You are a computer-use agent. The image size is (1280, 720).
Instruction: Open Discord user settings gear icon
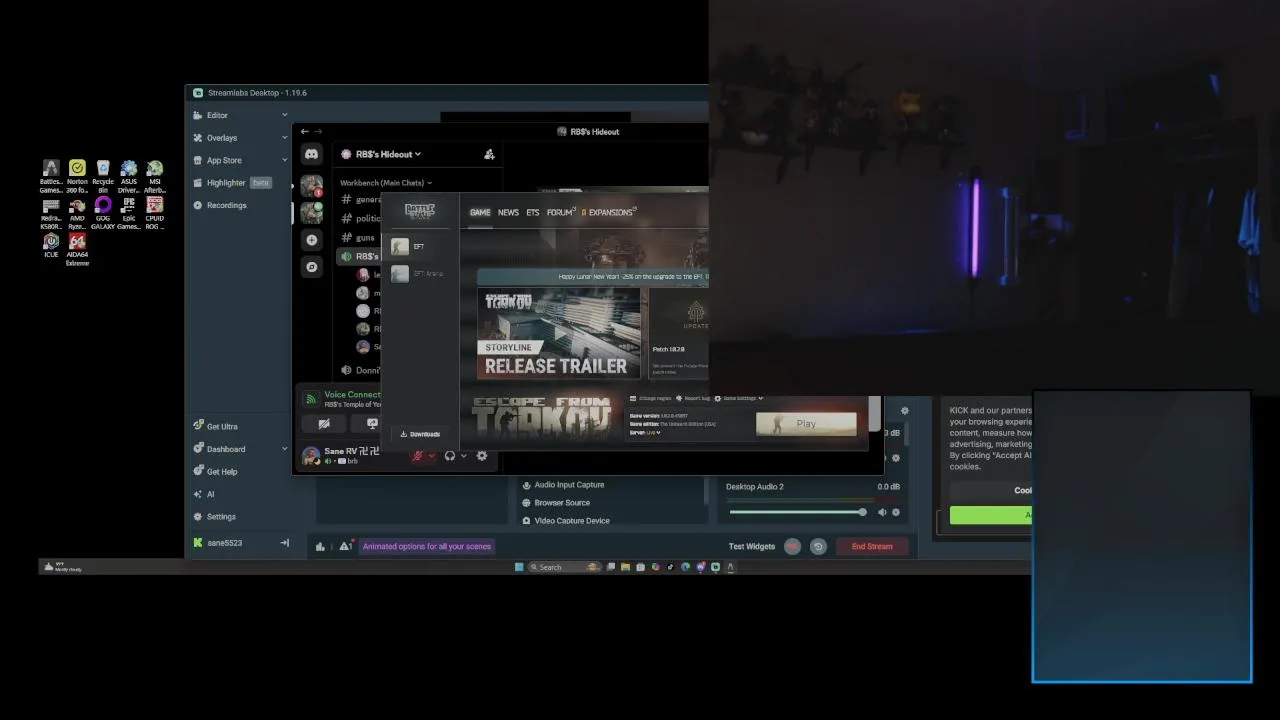coord(482,456)
